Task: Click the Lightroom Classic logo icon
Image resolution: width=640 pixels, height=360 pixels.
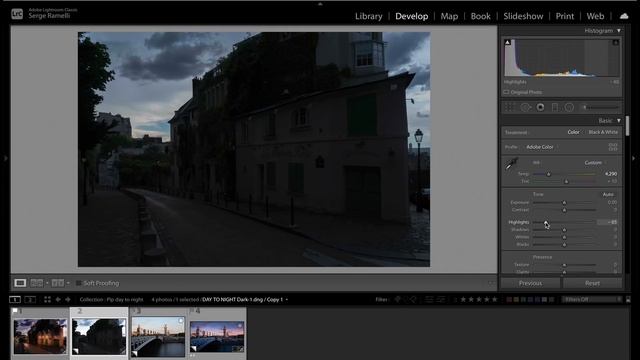Action: click(x=17, y=14)
